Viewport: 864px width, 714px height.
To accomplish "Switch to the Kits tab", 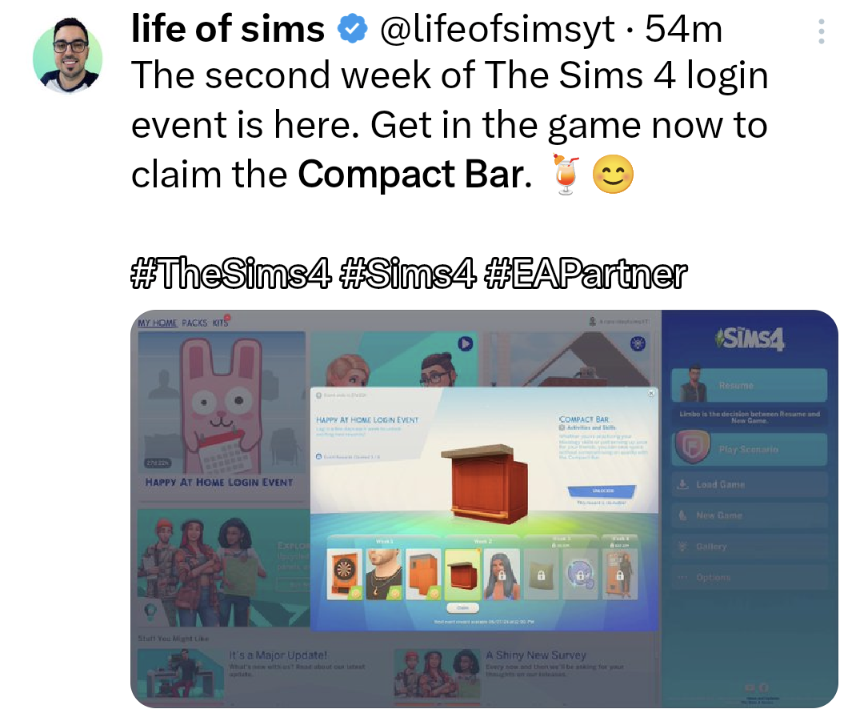I will point(220,323).
